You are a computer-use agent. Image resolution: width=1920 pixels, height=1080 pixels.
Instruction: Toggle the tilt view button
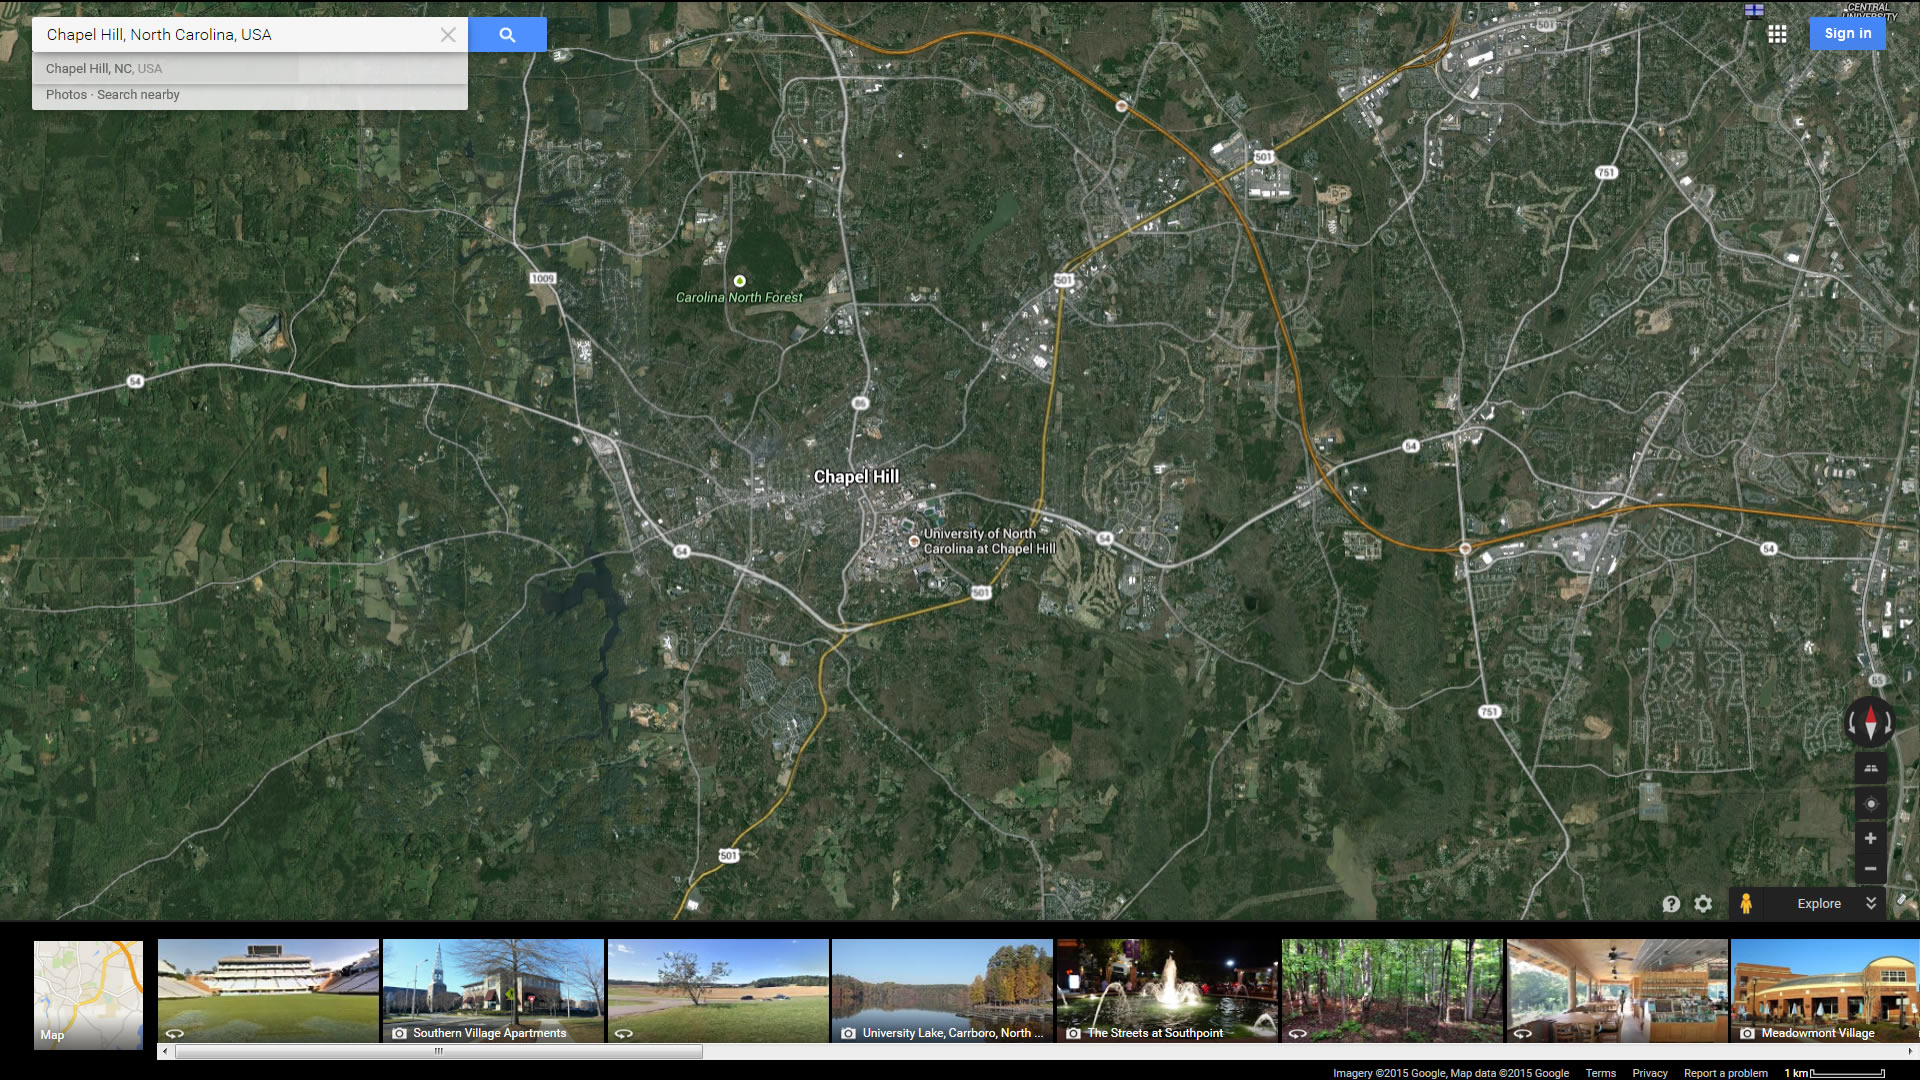pyautogui.click(x=1870, y=768)
